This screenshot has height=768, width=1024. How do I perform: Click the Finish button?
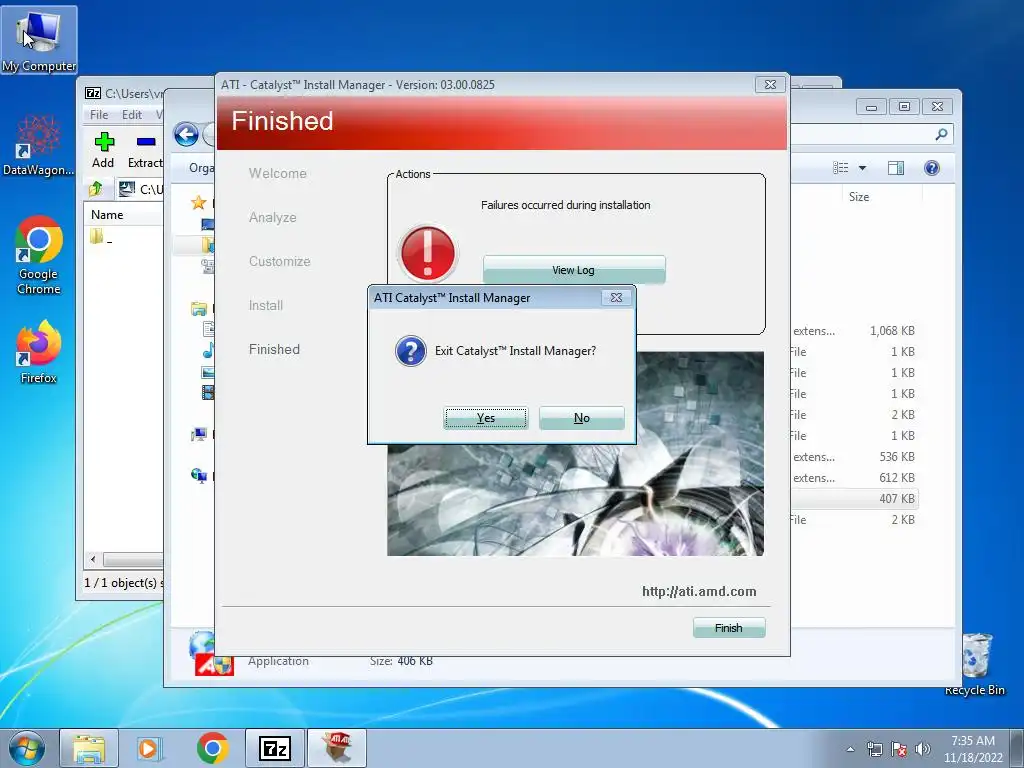[729, 628]
